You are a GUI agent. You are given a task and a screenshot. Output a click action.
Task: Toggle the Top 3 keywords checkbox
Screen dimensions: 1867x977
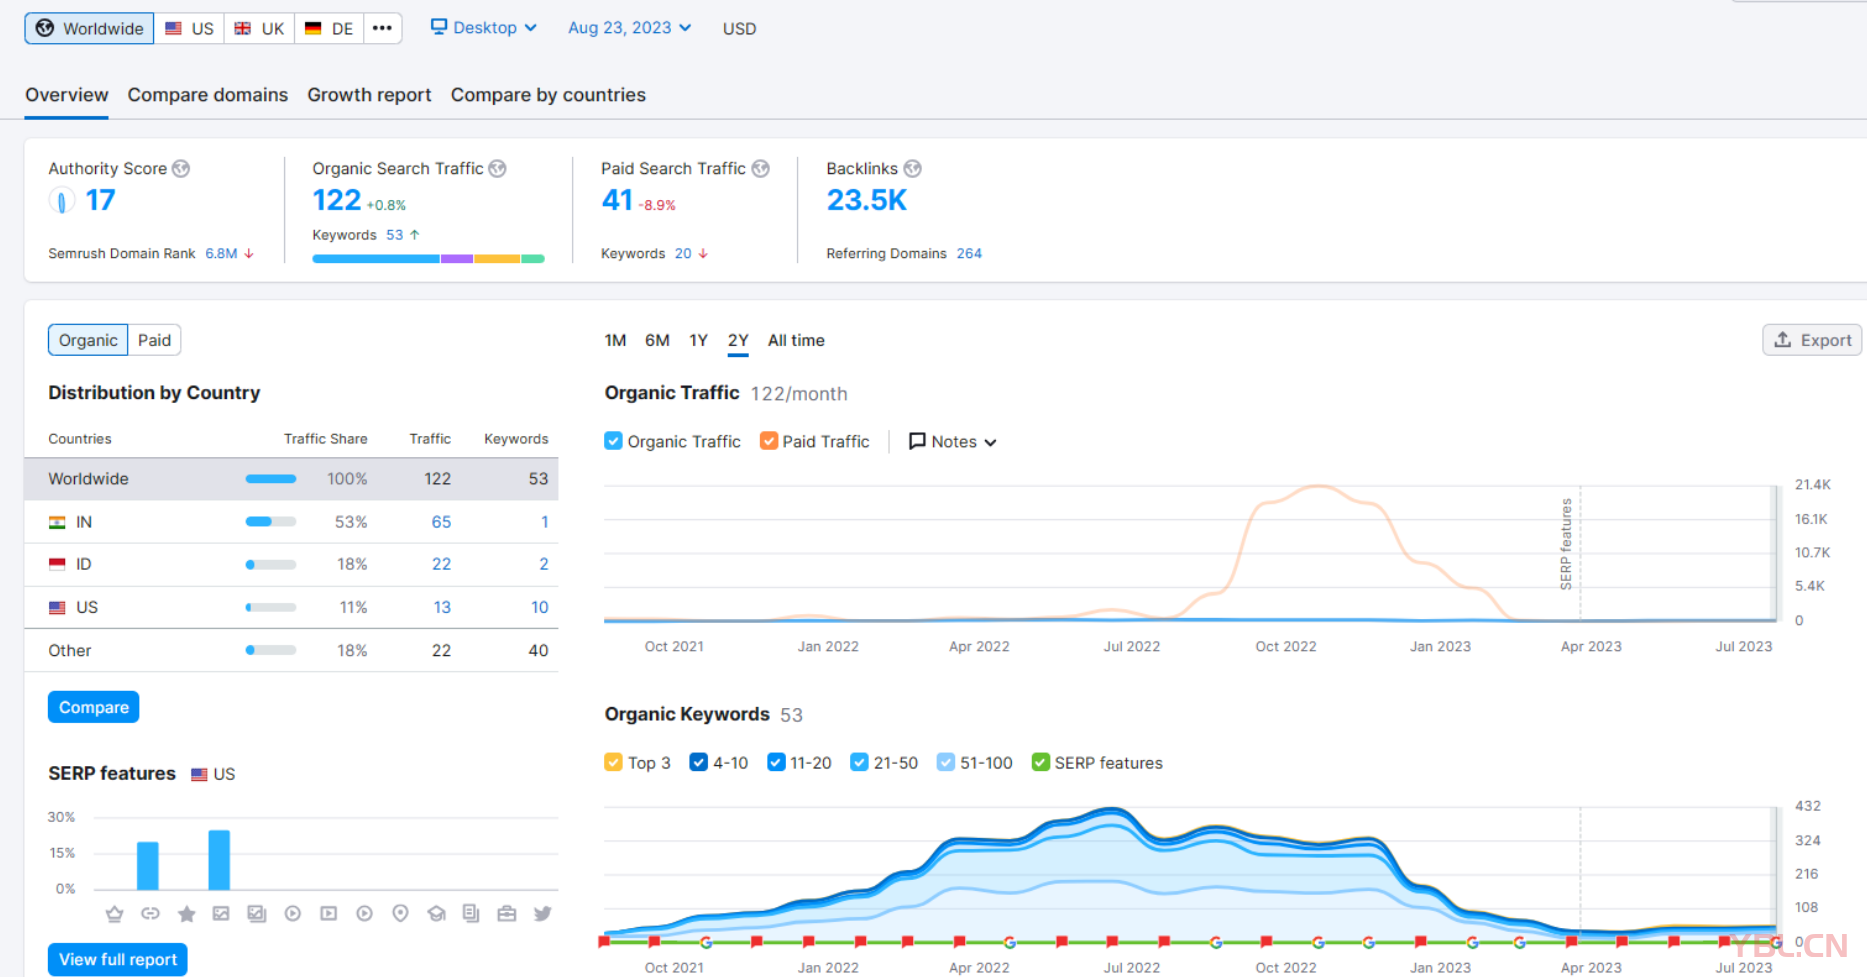(613, 762)
